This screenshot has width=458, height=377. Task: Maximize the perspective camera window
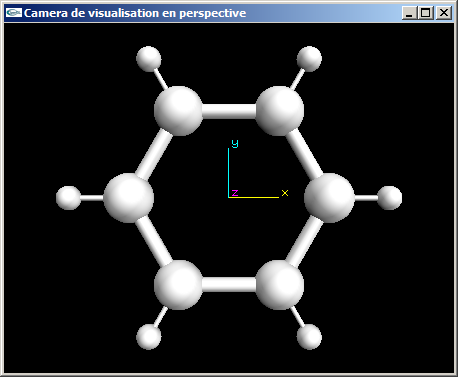[x=426, y=13]
